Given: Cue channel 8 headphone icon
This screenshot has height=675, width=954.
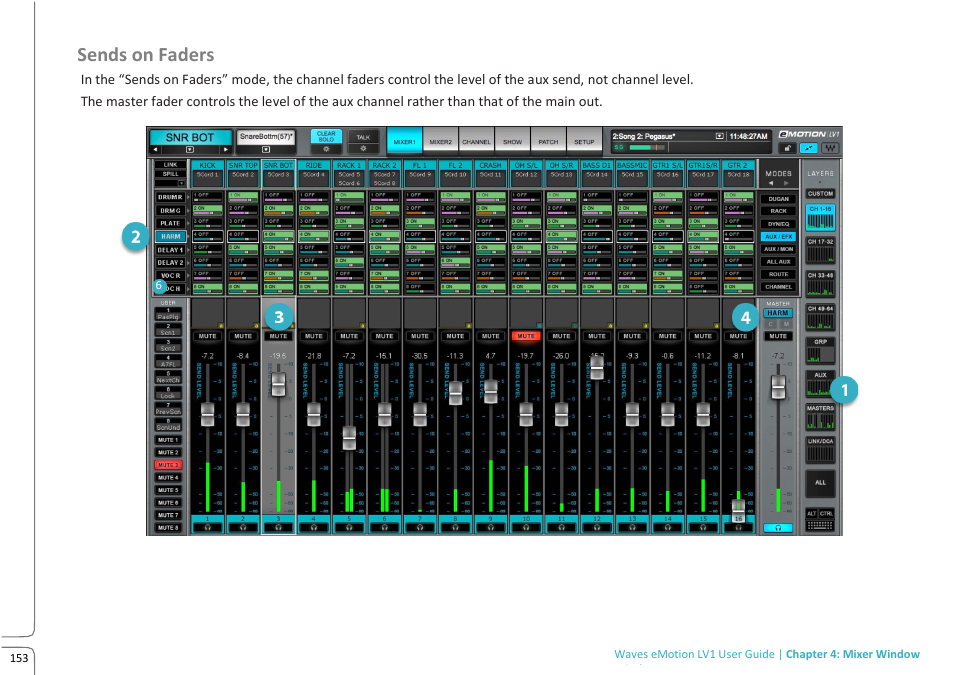Looking at the screenshot, I should (455, 528).
